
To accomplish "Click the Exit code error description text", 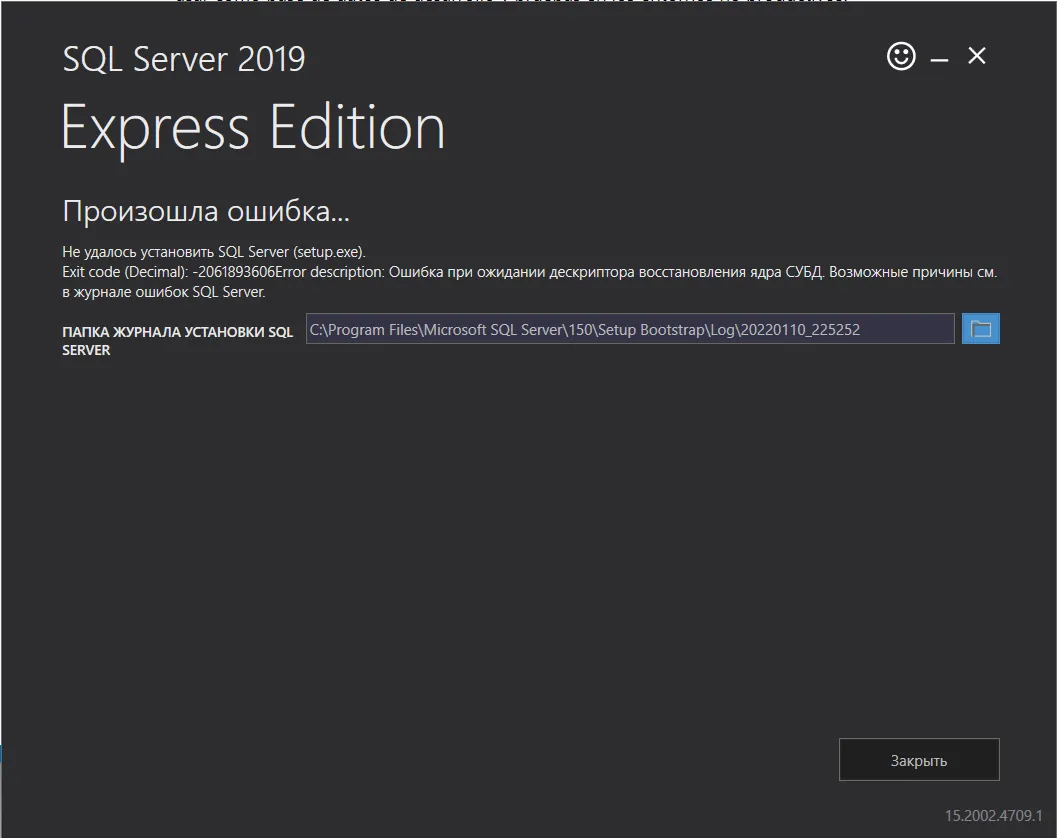I will pyautogui.click(x=529, y=282).
